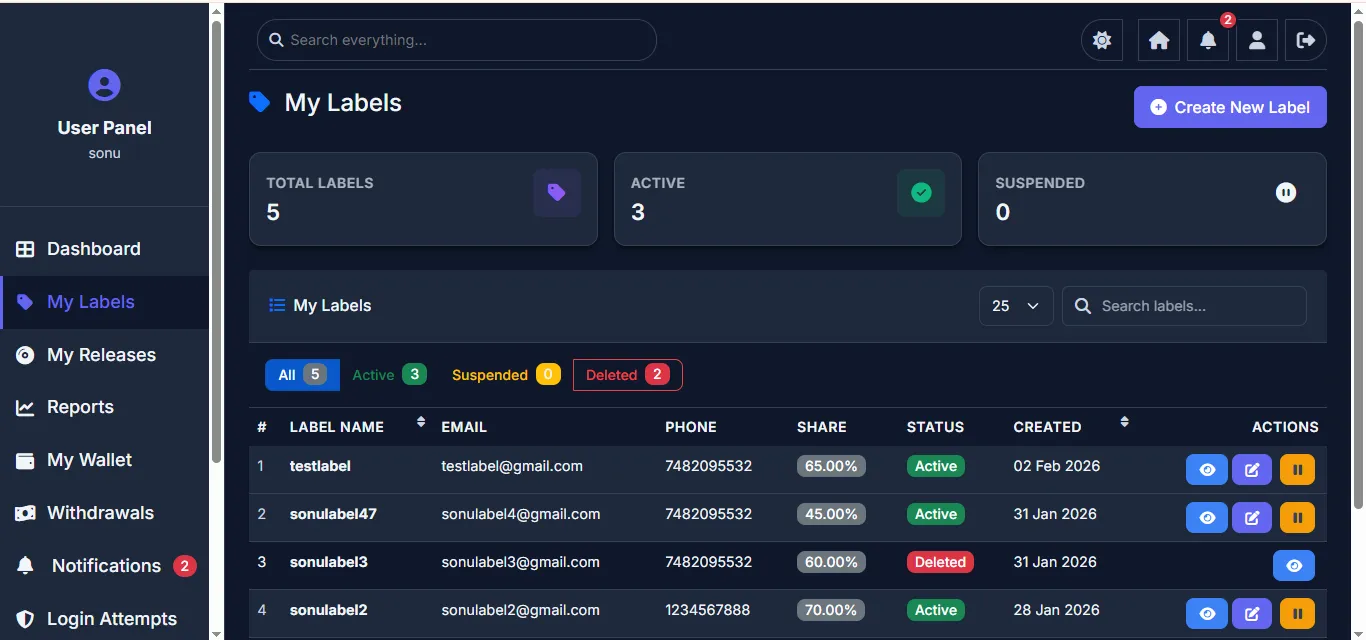Viewport: 1366px width, 640px height.
Task: Click into the Search labels field
Action: click(1184, 306)
